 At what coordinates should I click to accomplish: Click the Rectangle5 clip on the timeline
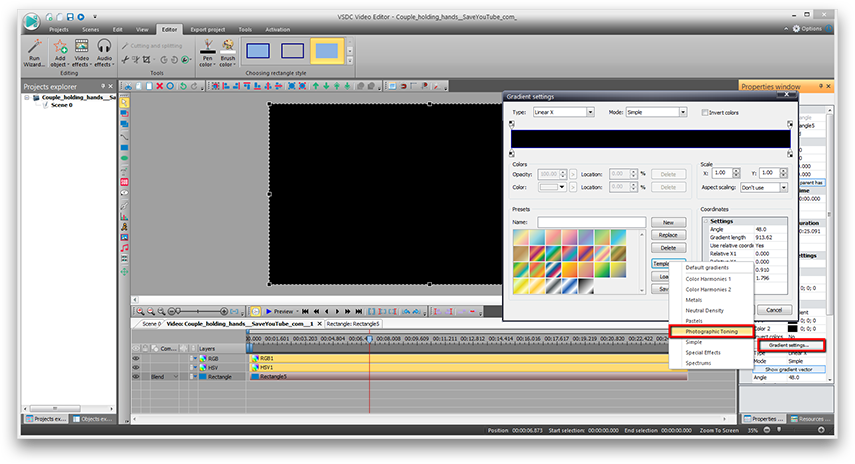tap(467, 376)
